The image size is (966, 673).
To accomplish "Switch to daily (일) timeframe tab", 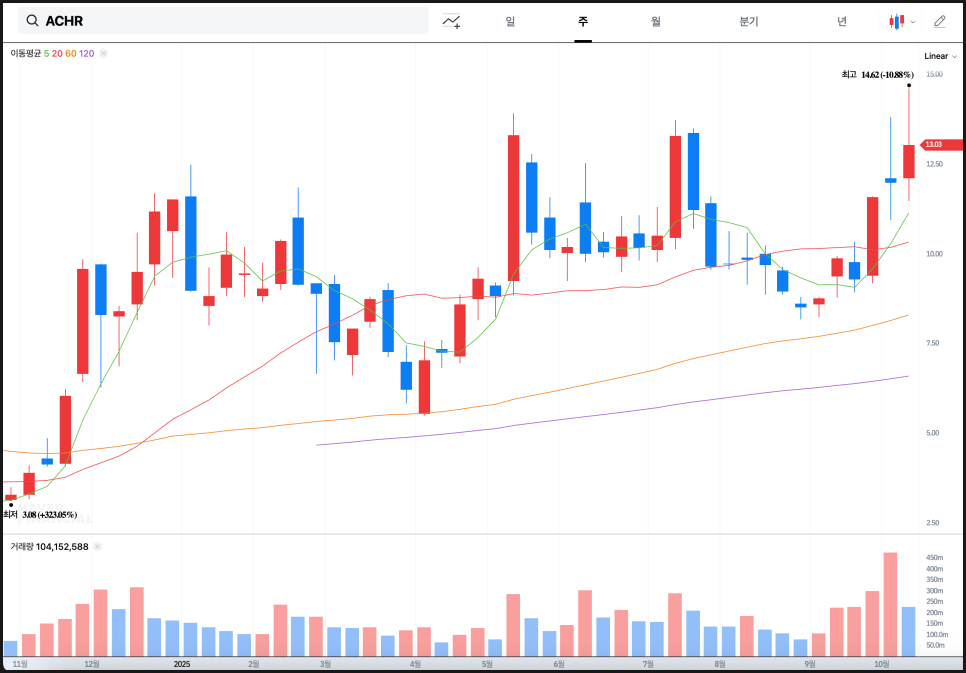I will (510, 21).
